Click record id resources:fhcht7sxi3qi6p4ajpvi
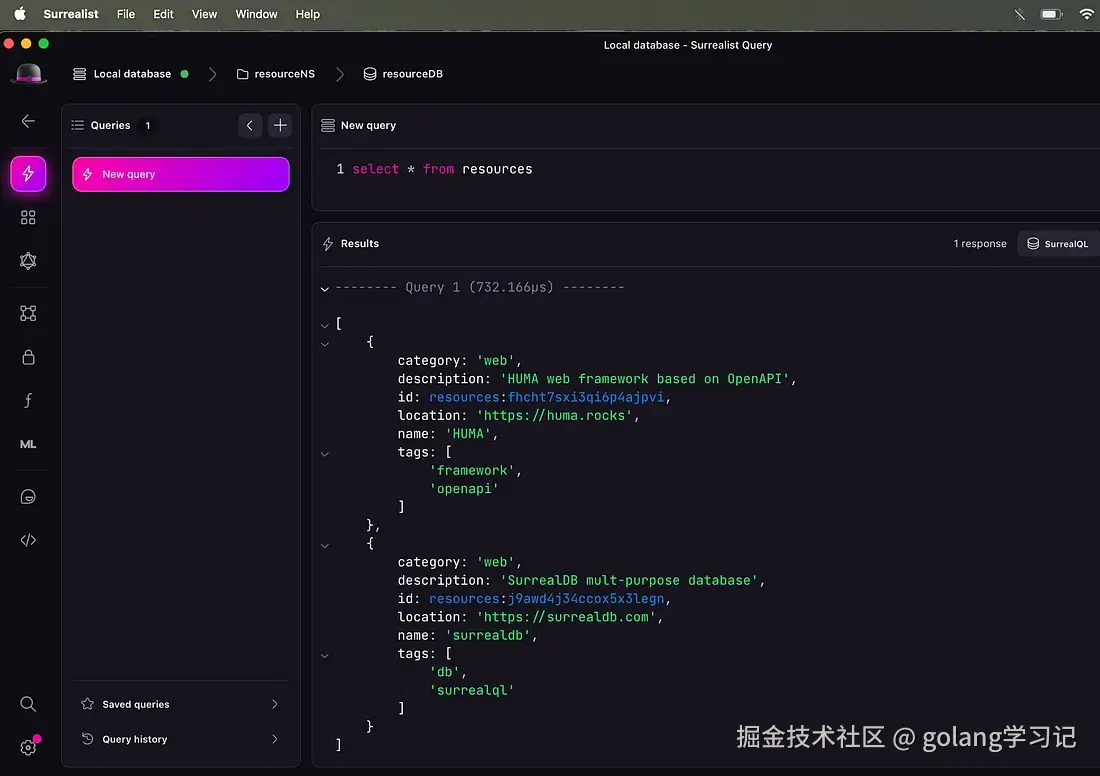1100x776 pixels. 546,397
